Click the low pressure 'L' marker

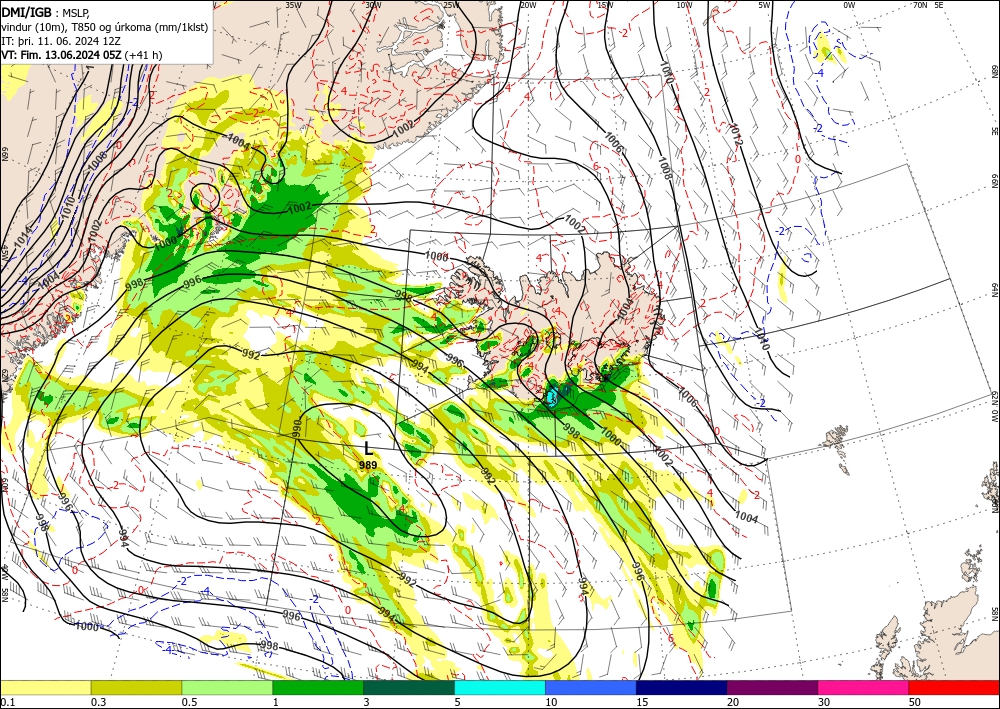tap(368, 448)
